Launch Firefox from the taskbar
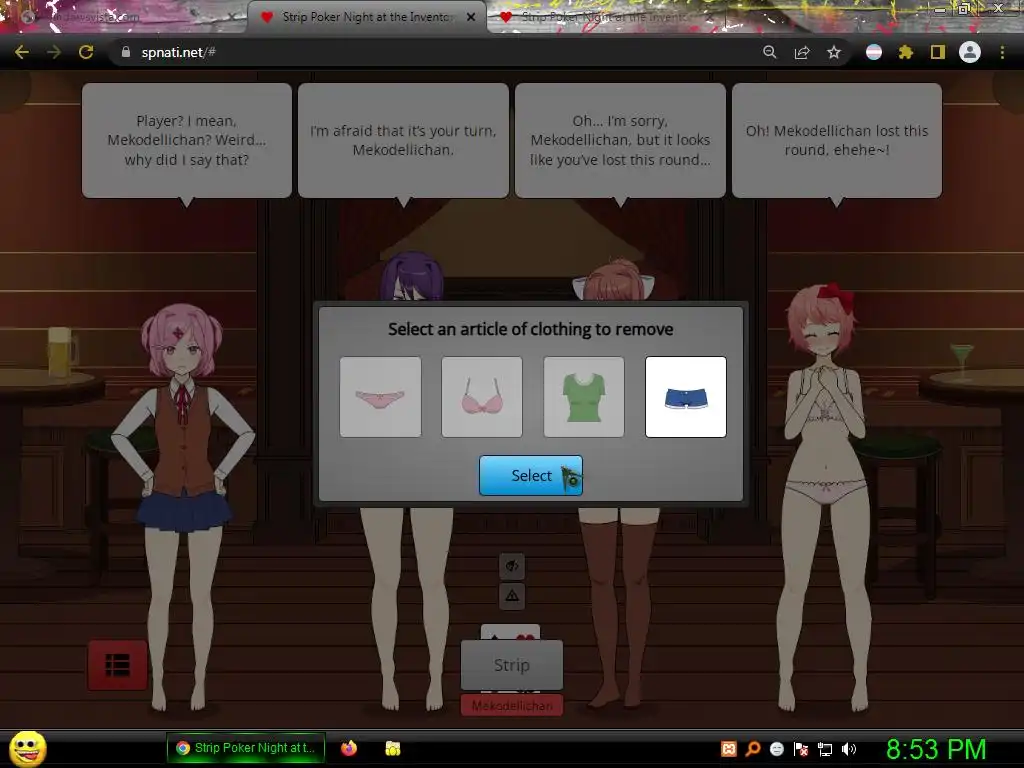The width and height of the screenshot is (1024, 768). (349, 748)
